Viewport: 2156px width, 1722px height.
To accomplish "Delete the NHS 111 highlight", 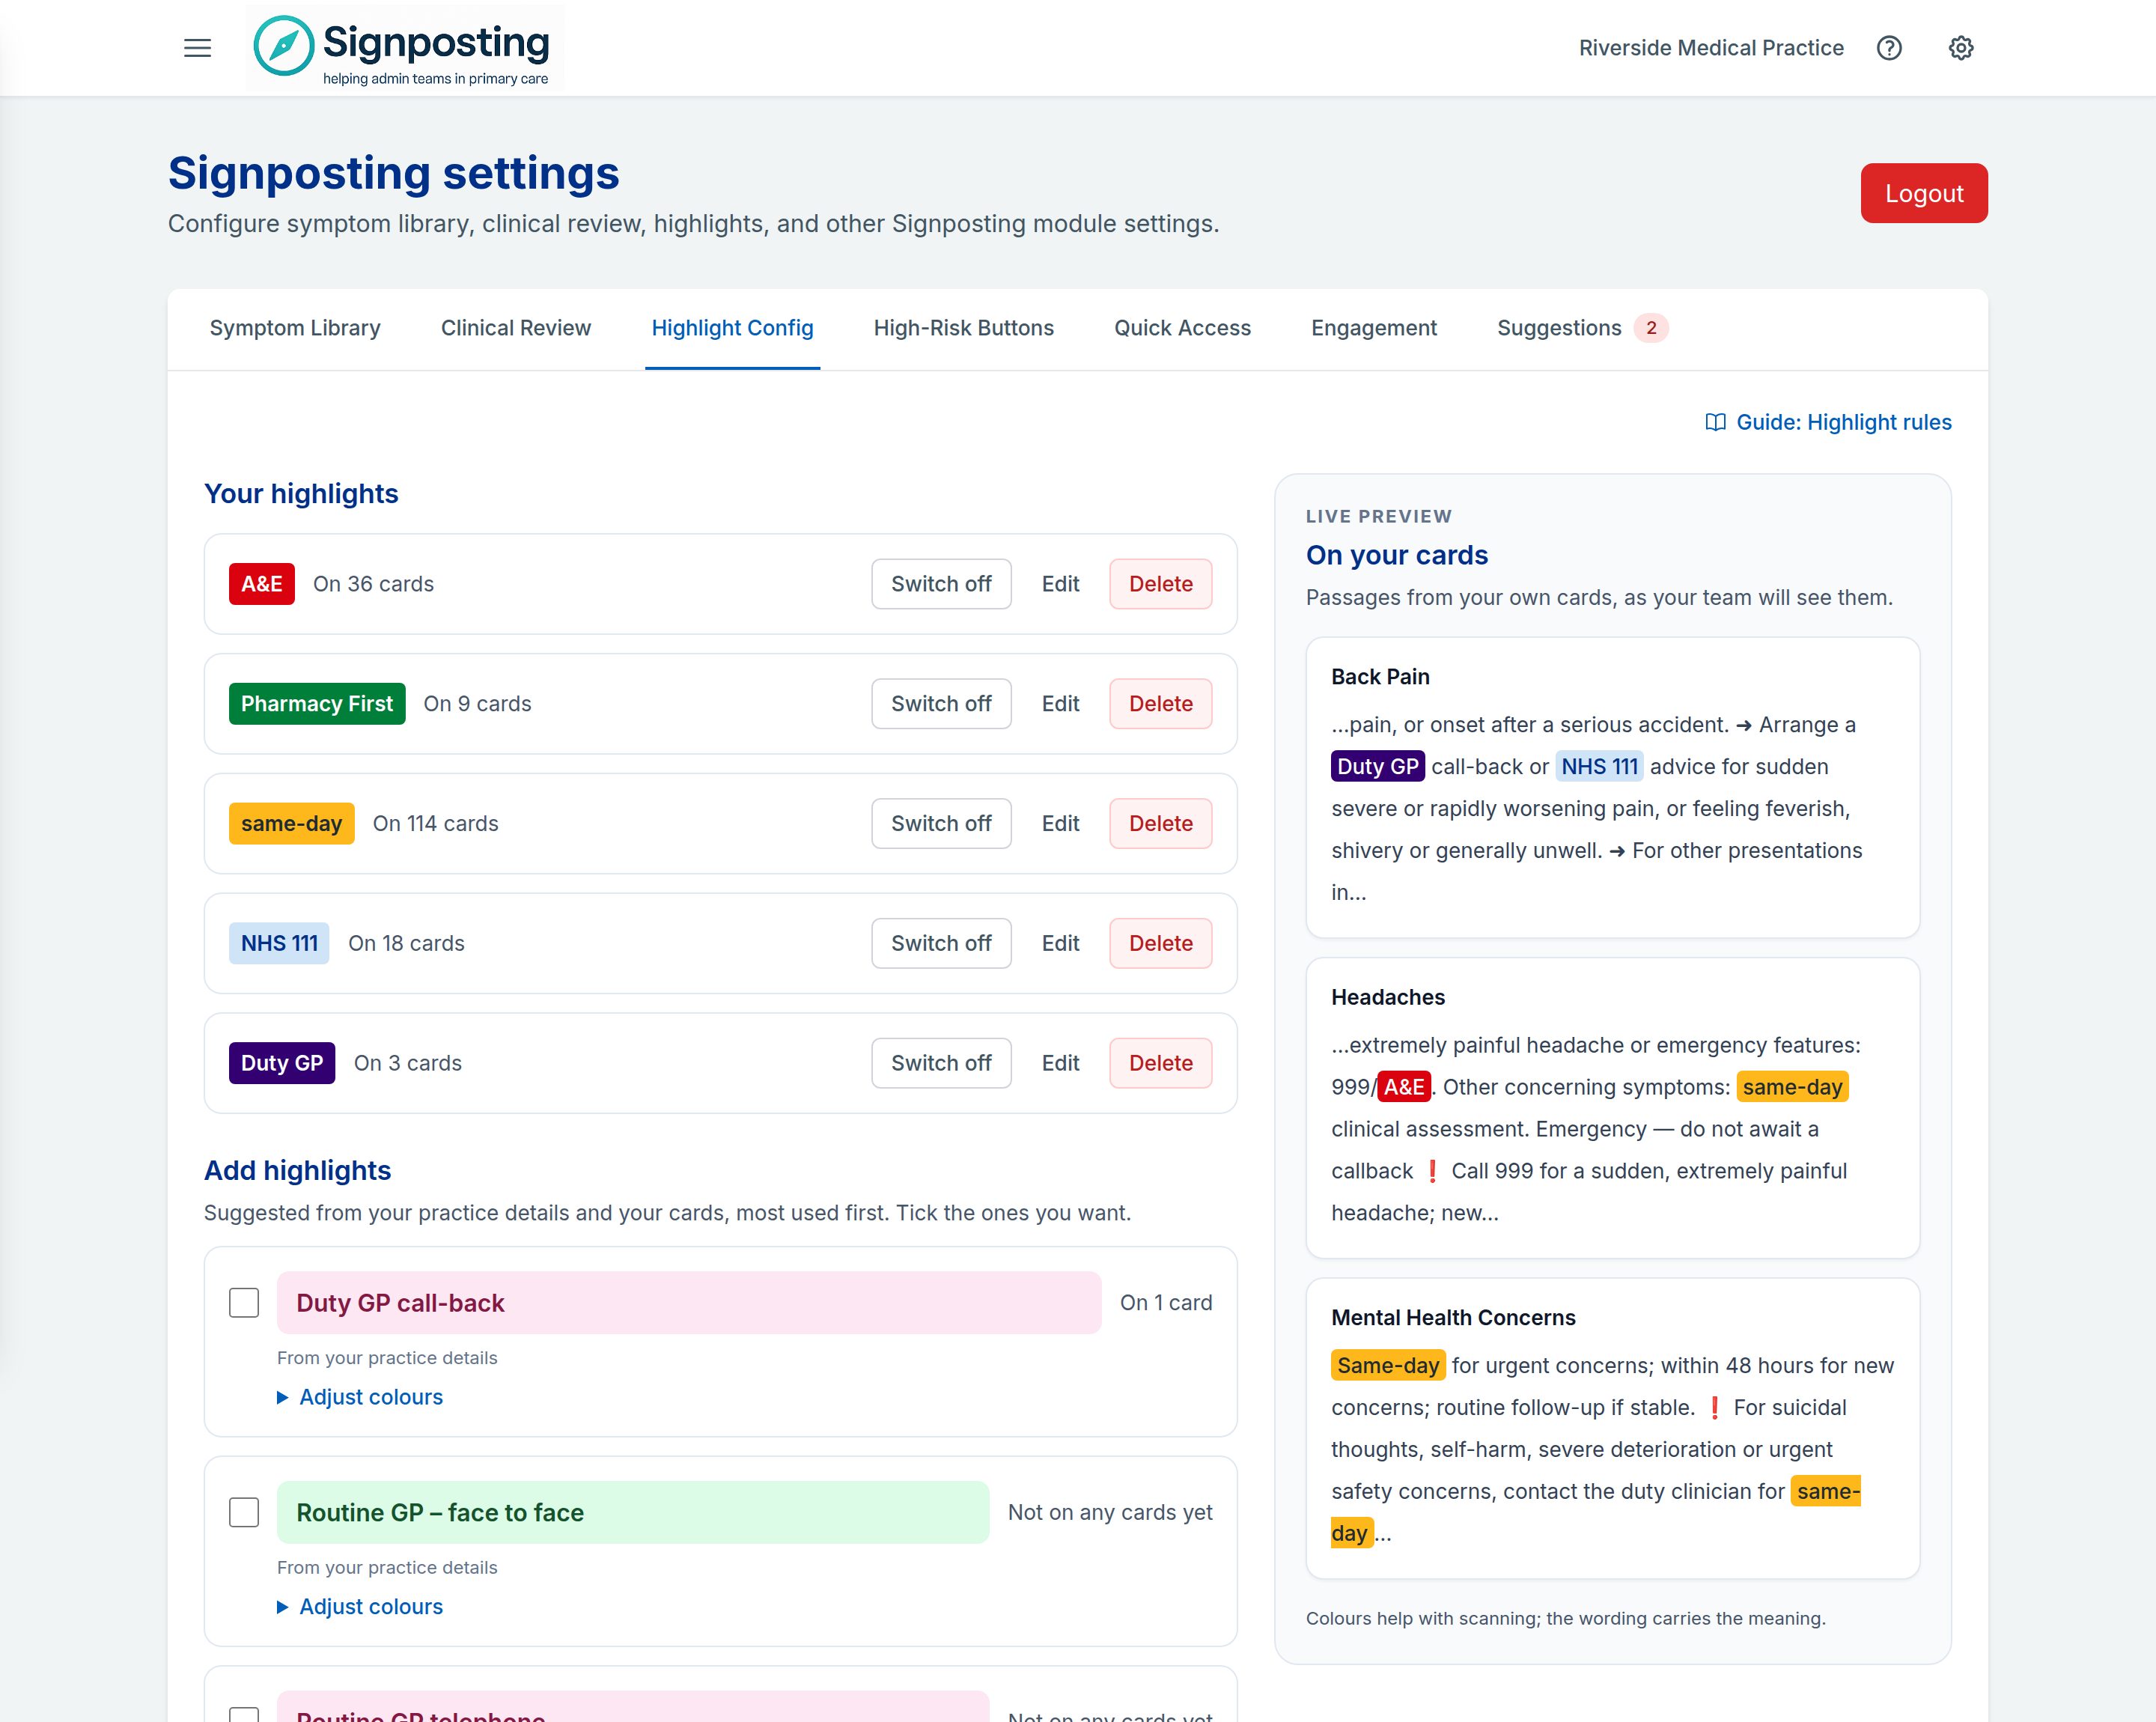I will (x=1160, y=943).
